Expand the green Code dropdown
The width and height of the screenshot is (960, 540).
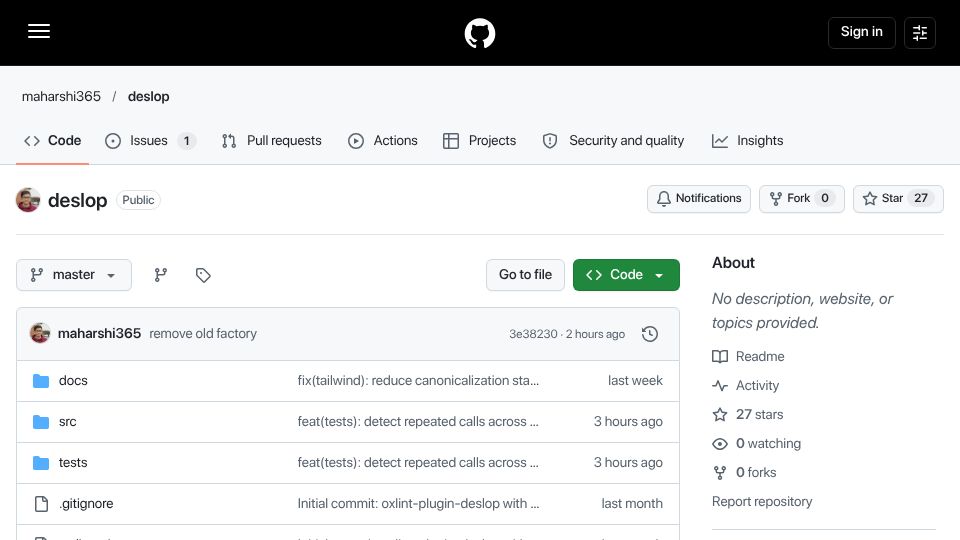626,275
